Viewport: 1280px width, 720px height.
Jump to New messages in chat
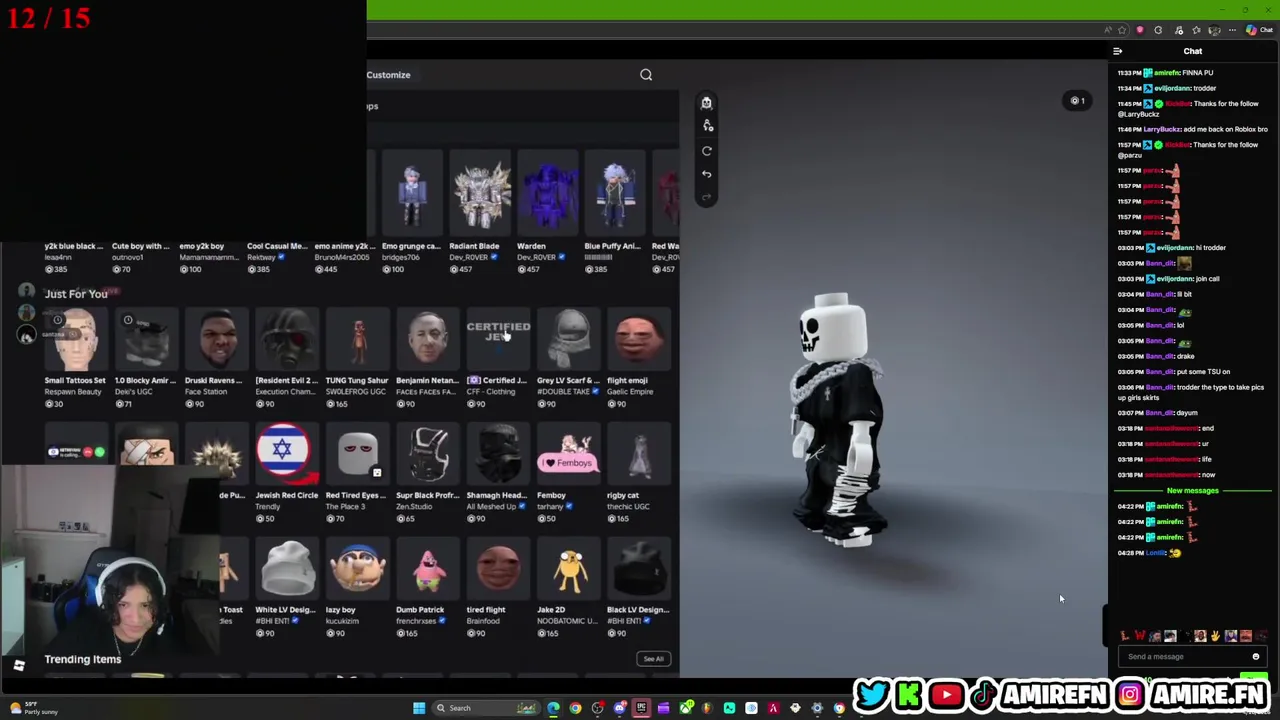pyautogui.click(x=1192, y=491)
